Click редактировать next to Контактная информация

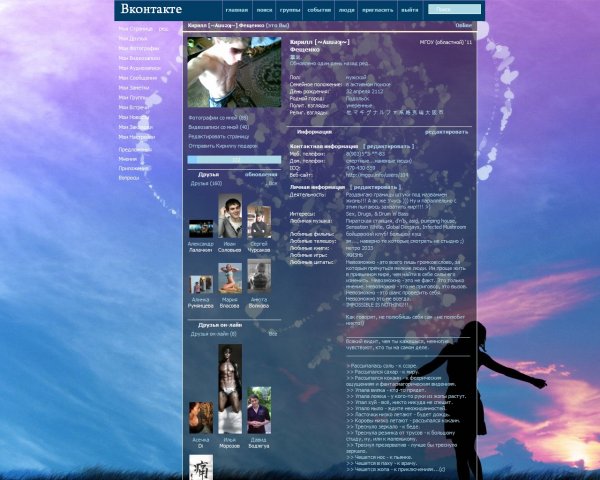(x=388, y=147)
